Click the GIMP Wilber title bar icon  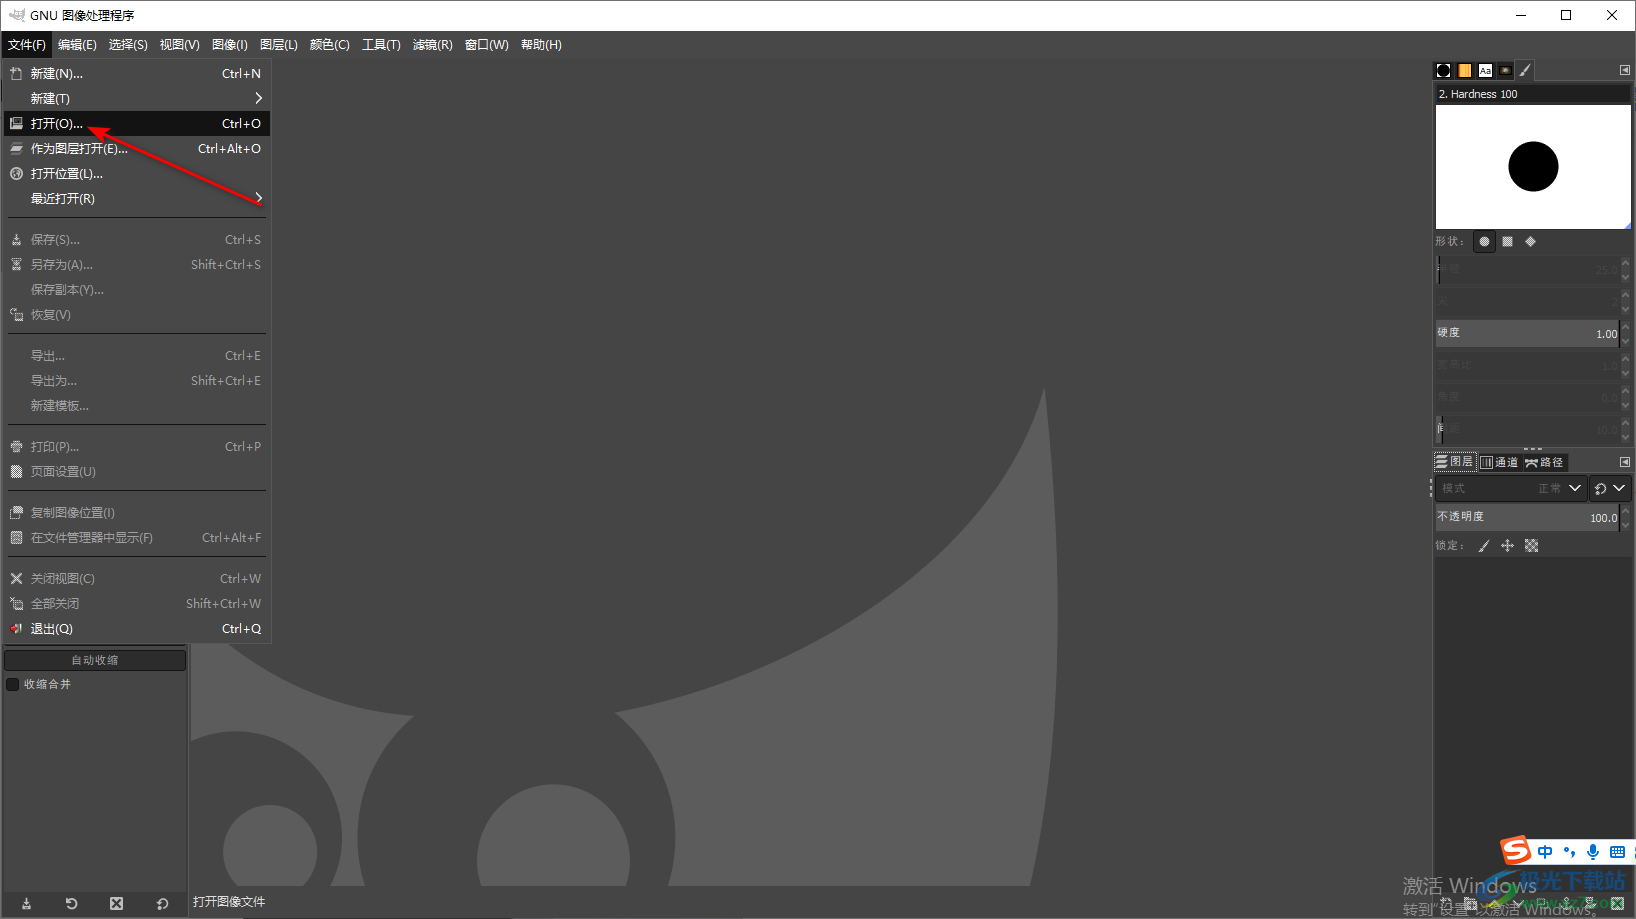(16, 15)
